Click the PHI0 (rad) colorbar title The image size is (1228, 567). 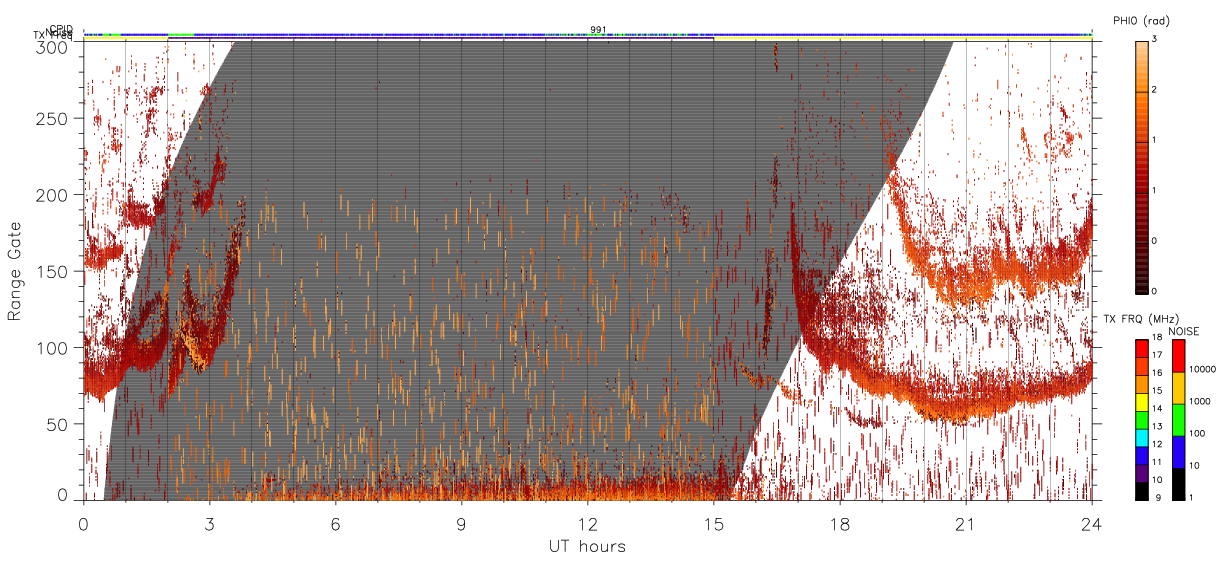[x=1141, y=21]
